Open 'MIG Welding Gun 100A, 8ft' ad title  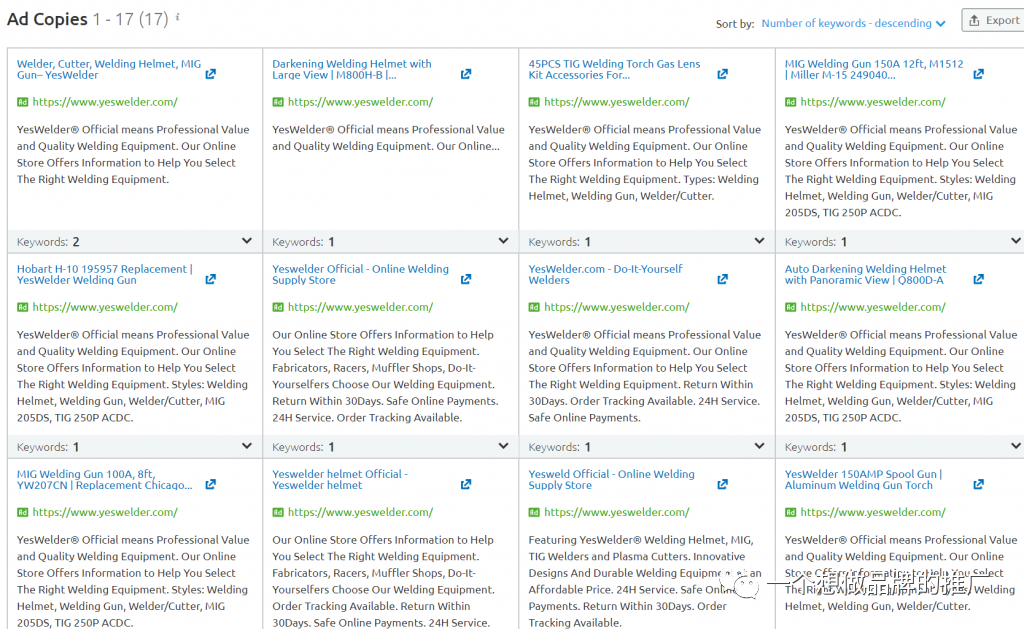pyautogui.click(x=104, y=479)
